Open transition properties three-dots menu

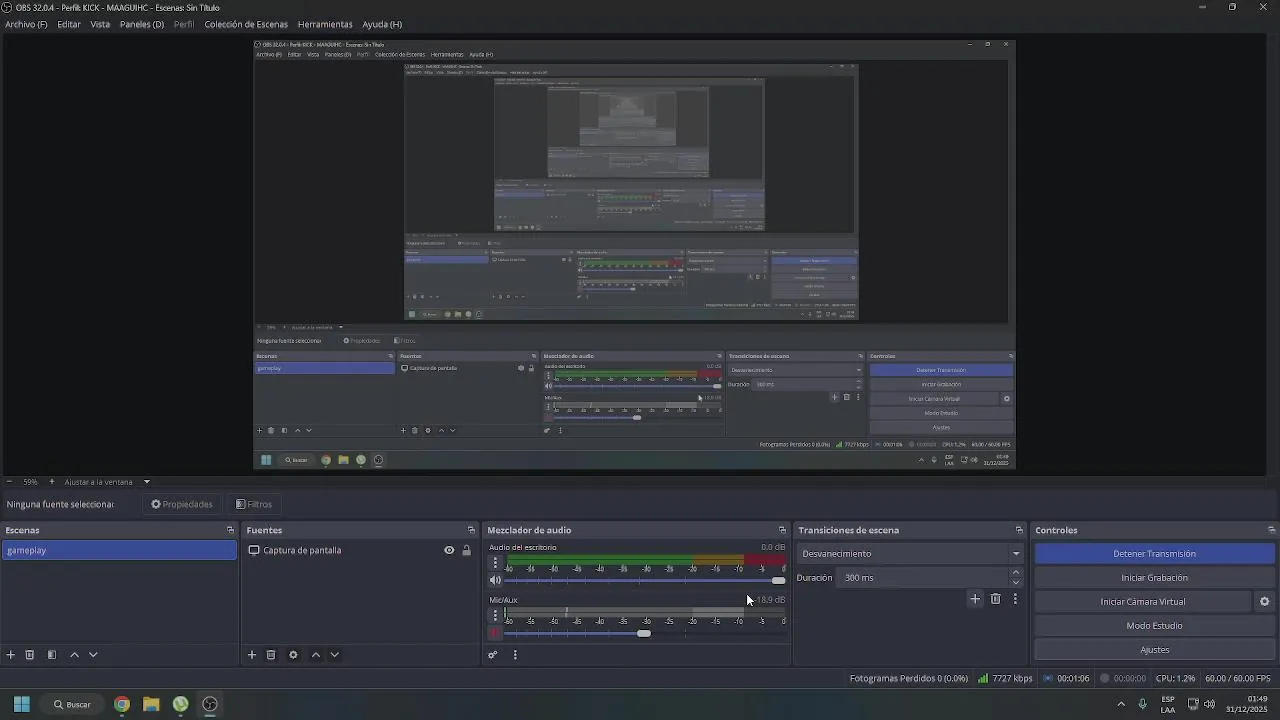pos(1015,599)
